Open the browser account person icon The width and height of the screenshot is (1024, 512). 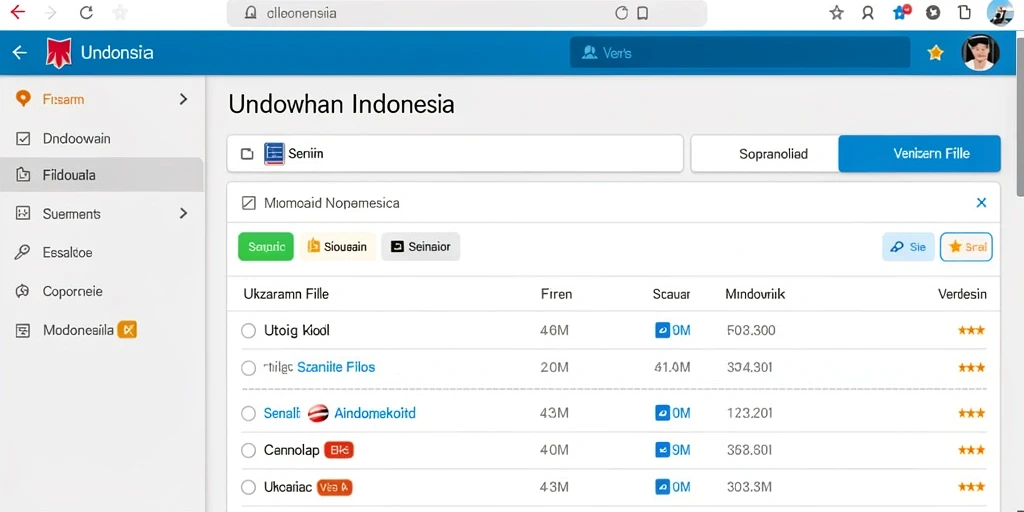pos(868,12)
